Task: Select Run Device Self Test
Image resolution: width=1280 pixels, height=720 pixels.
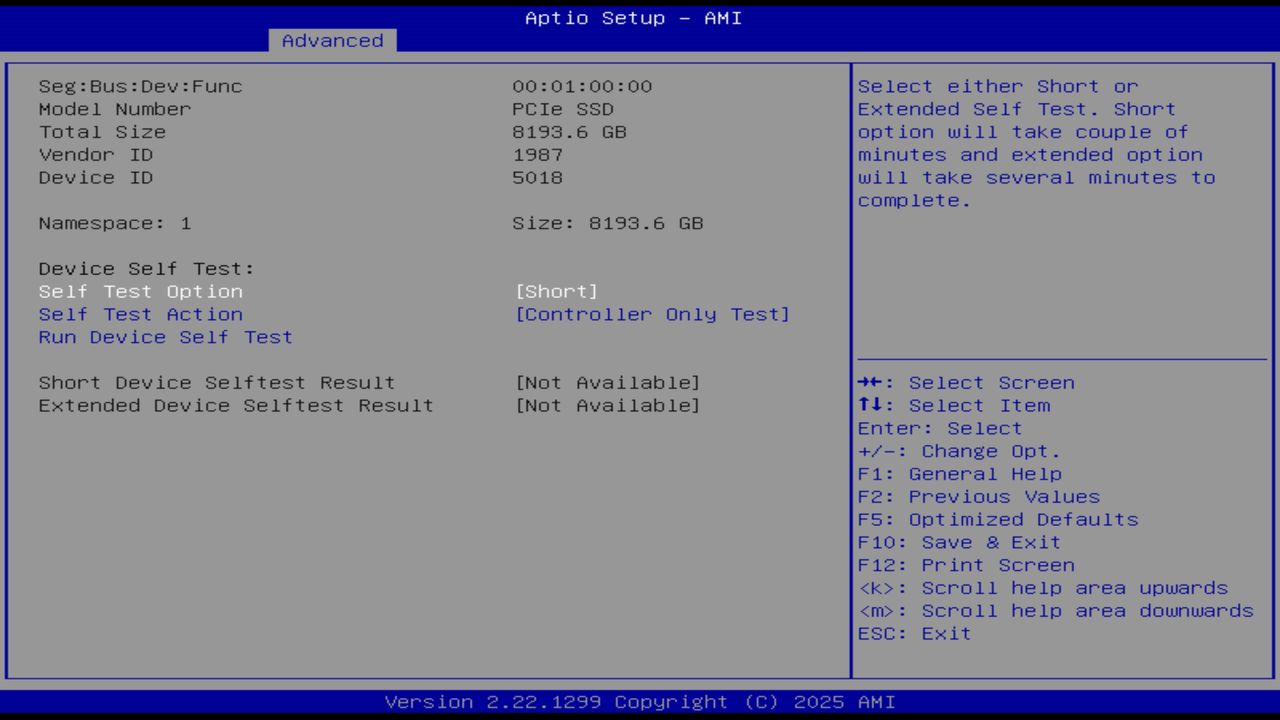Action: click(x=164, y=337)
